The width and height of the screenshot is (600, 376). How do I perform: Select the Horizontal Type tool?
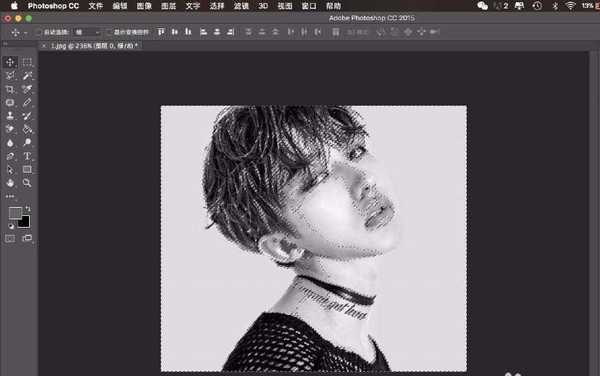[27, 156]
